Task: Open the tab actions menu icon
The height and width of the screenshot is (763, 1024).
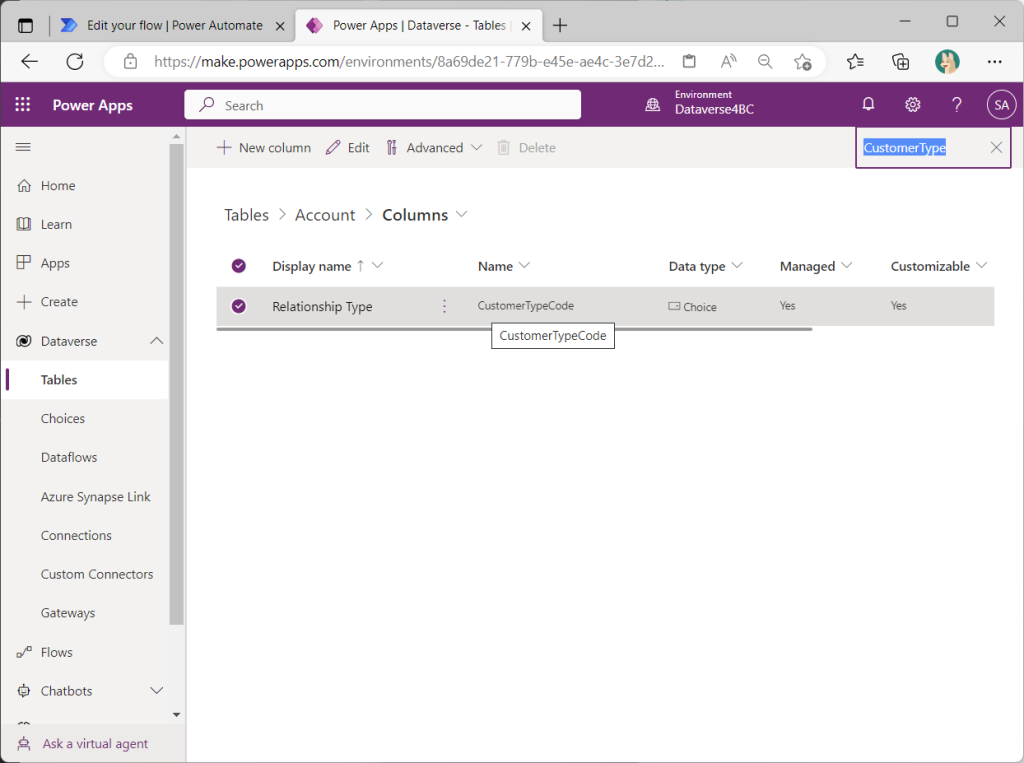Action: point(25,25)
